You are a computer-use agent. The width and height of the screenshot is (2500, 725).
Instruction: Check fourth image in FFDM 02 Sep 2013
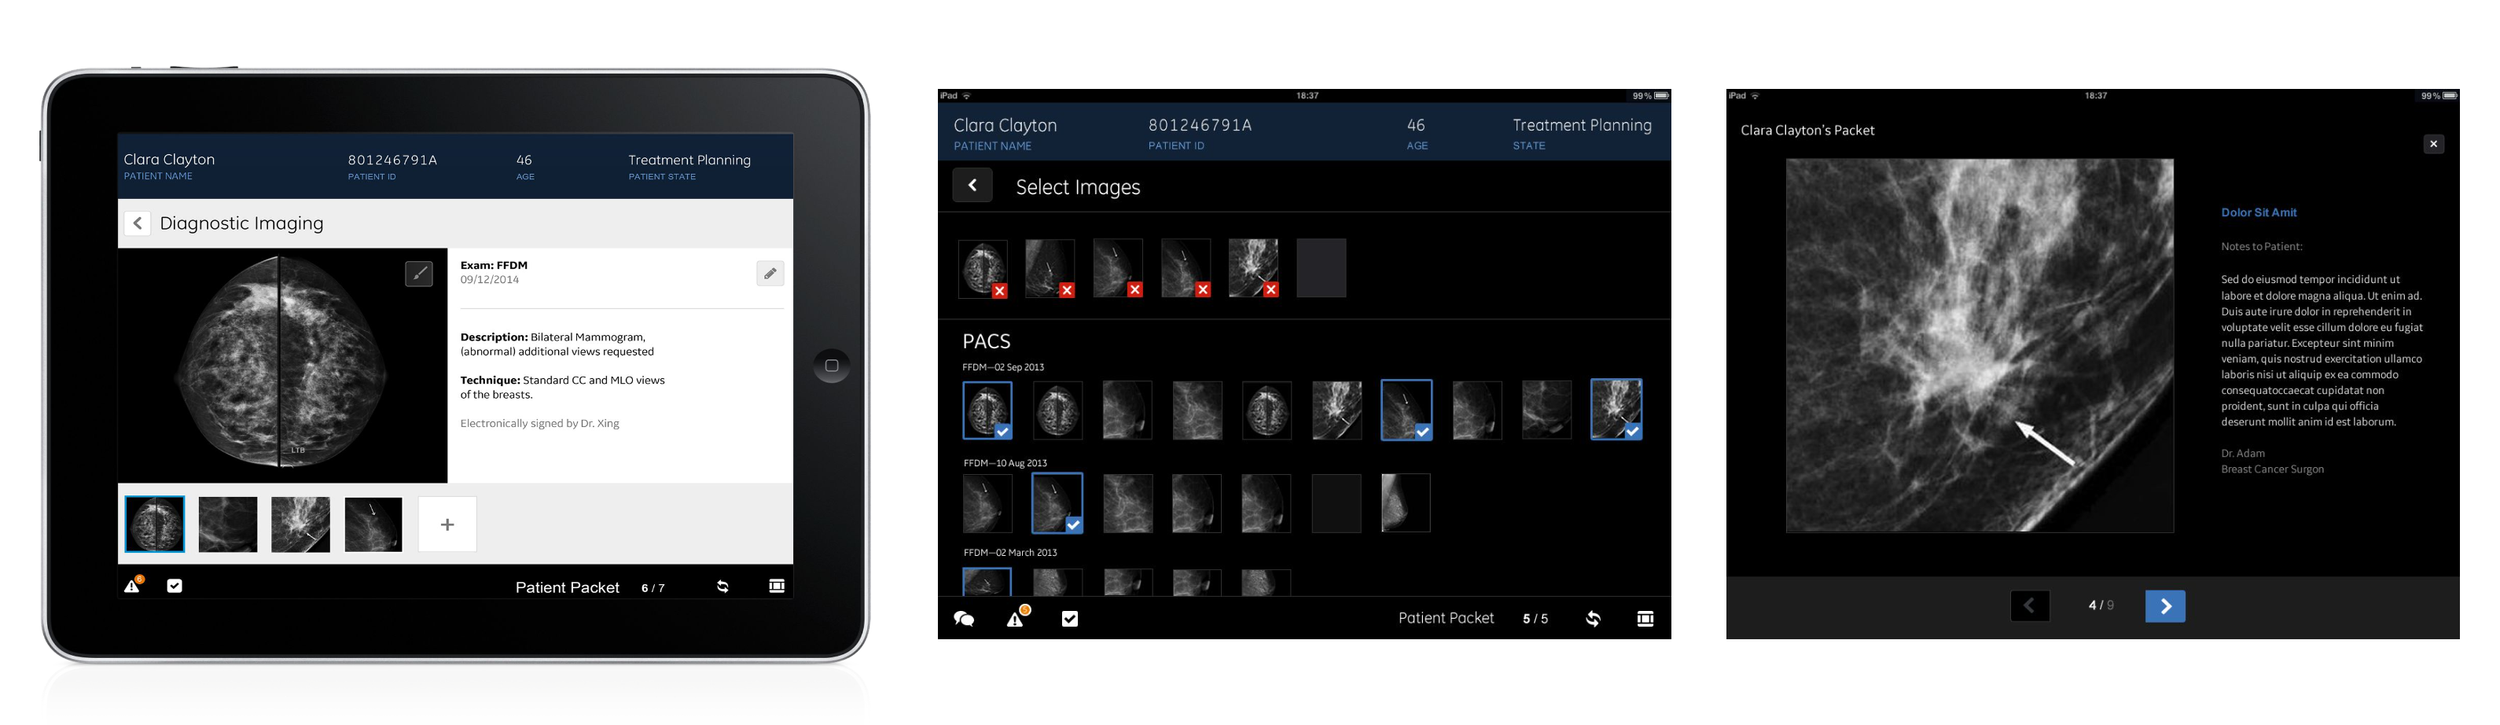click(x=1197, y=410)
